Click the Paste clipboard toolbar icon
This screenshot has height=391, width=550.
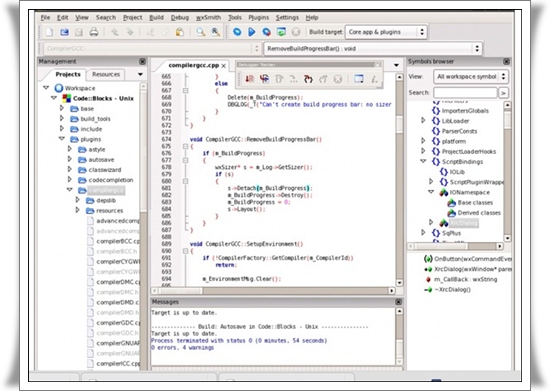180,32
